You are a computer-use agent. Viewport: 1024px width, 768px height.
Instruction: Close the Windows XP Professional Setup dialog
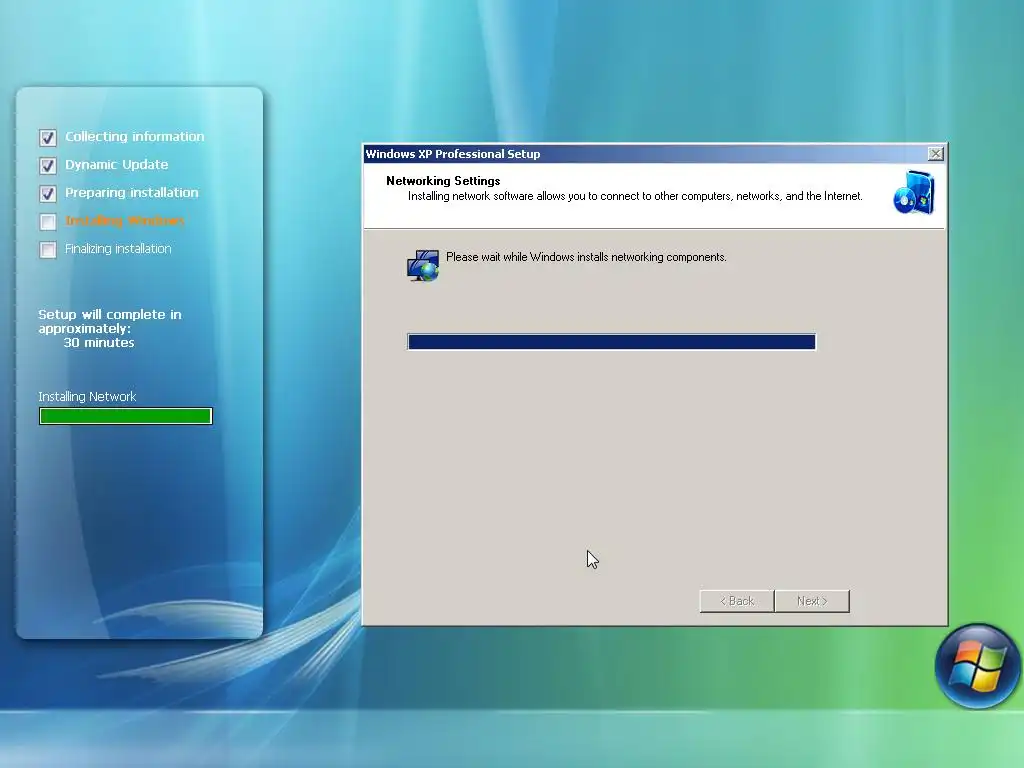tap(935, 153)
